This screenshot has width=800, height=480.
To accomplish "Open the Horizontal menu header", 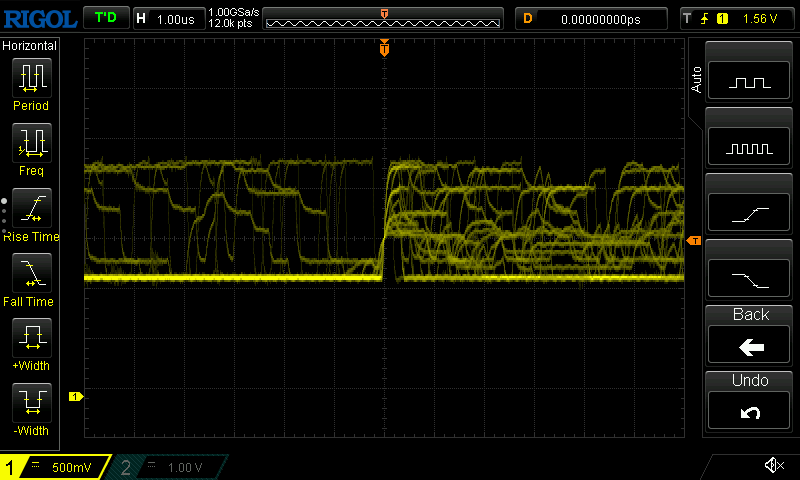I will 31,46.
